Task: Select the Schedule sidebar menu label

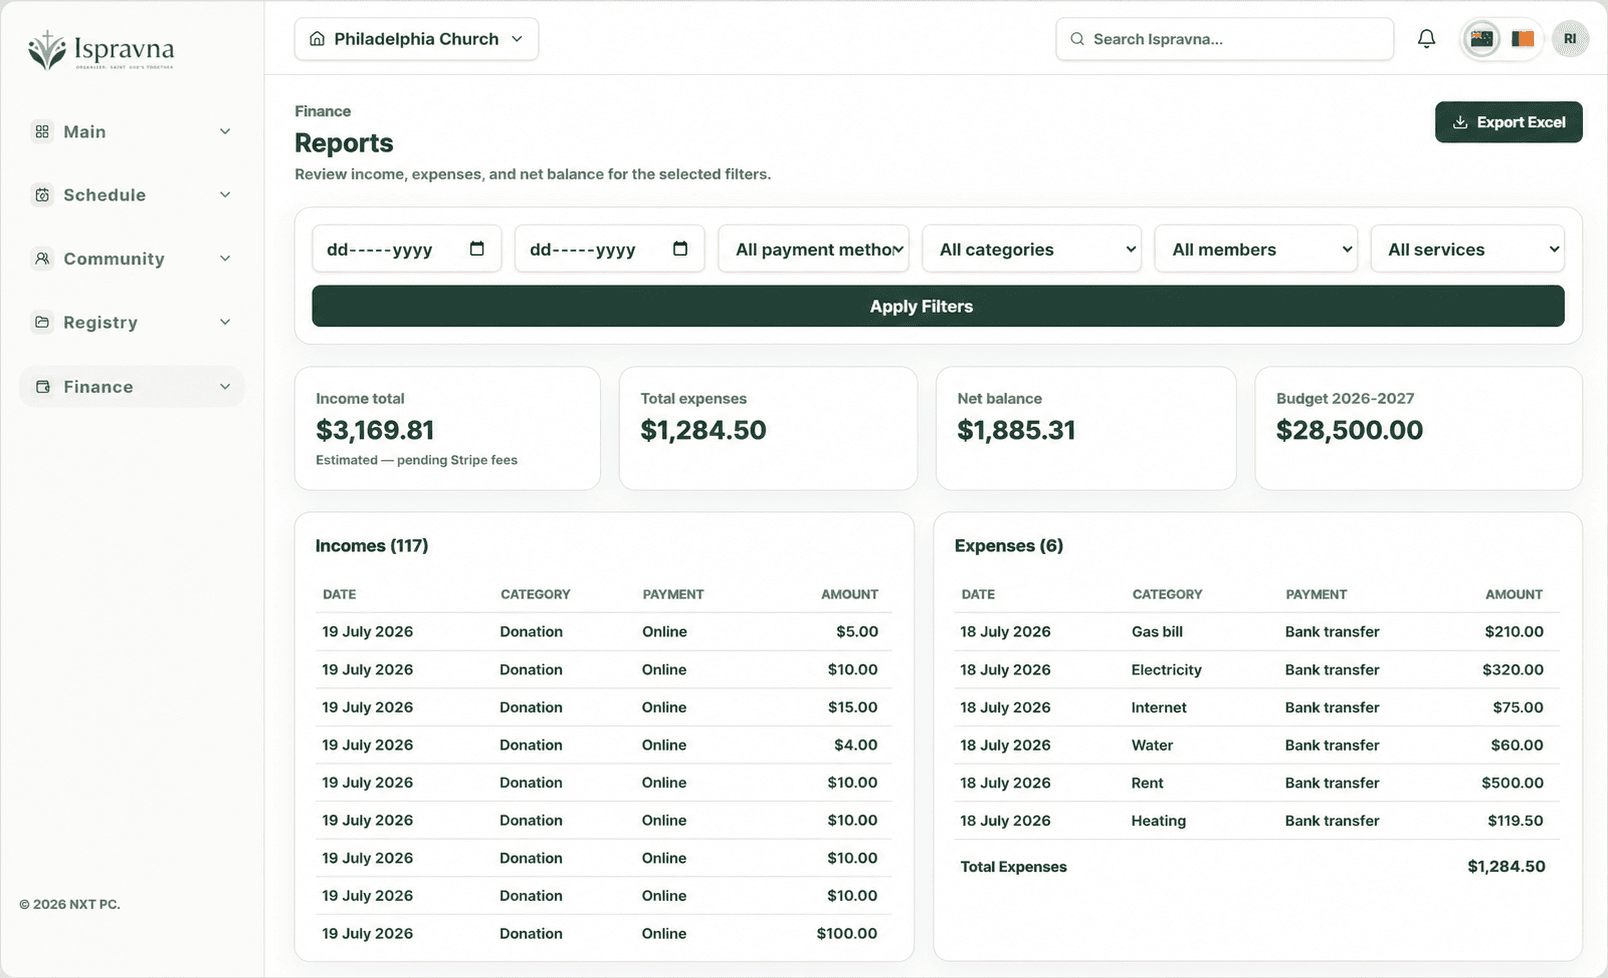Action: [105, 195]
